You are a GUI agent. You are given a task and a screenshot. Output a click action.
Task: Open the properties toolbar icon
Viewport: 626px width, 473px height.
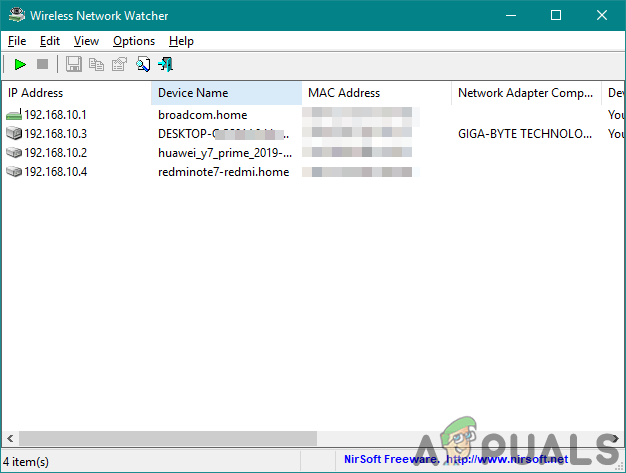click(x=119, y=64)
